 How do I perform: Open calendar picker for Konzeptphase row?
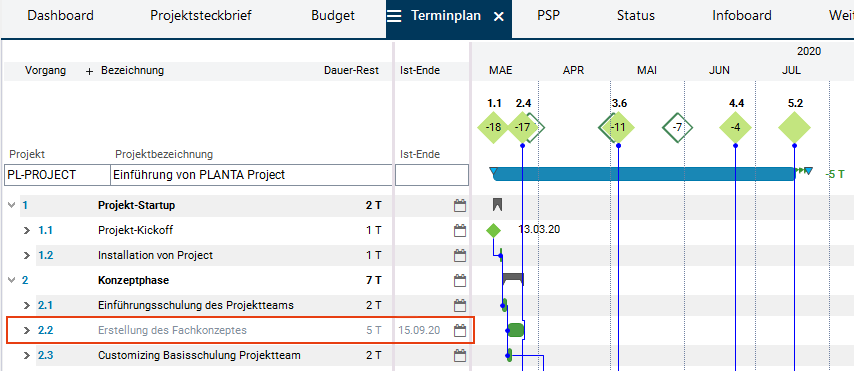(460, 281)
